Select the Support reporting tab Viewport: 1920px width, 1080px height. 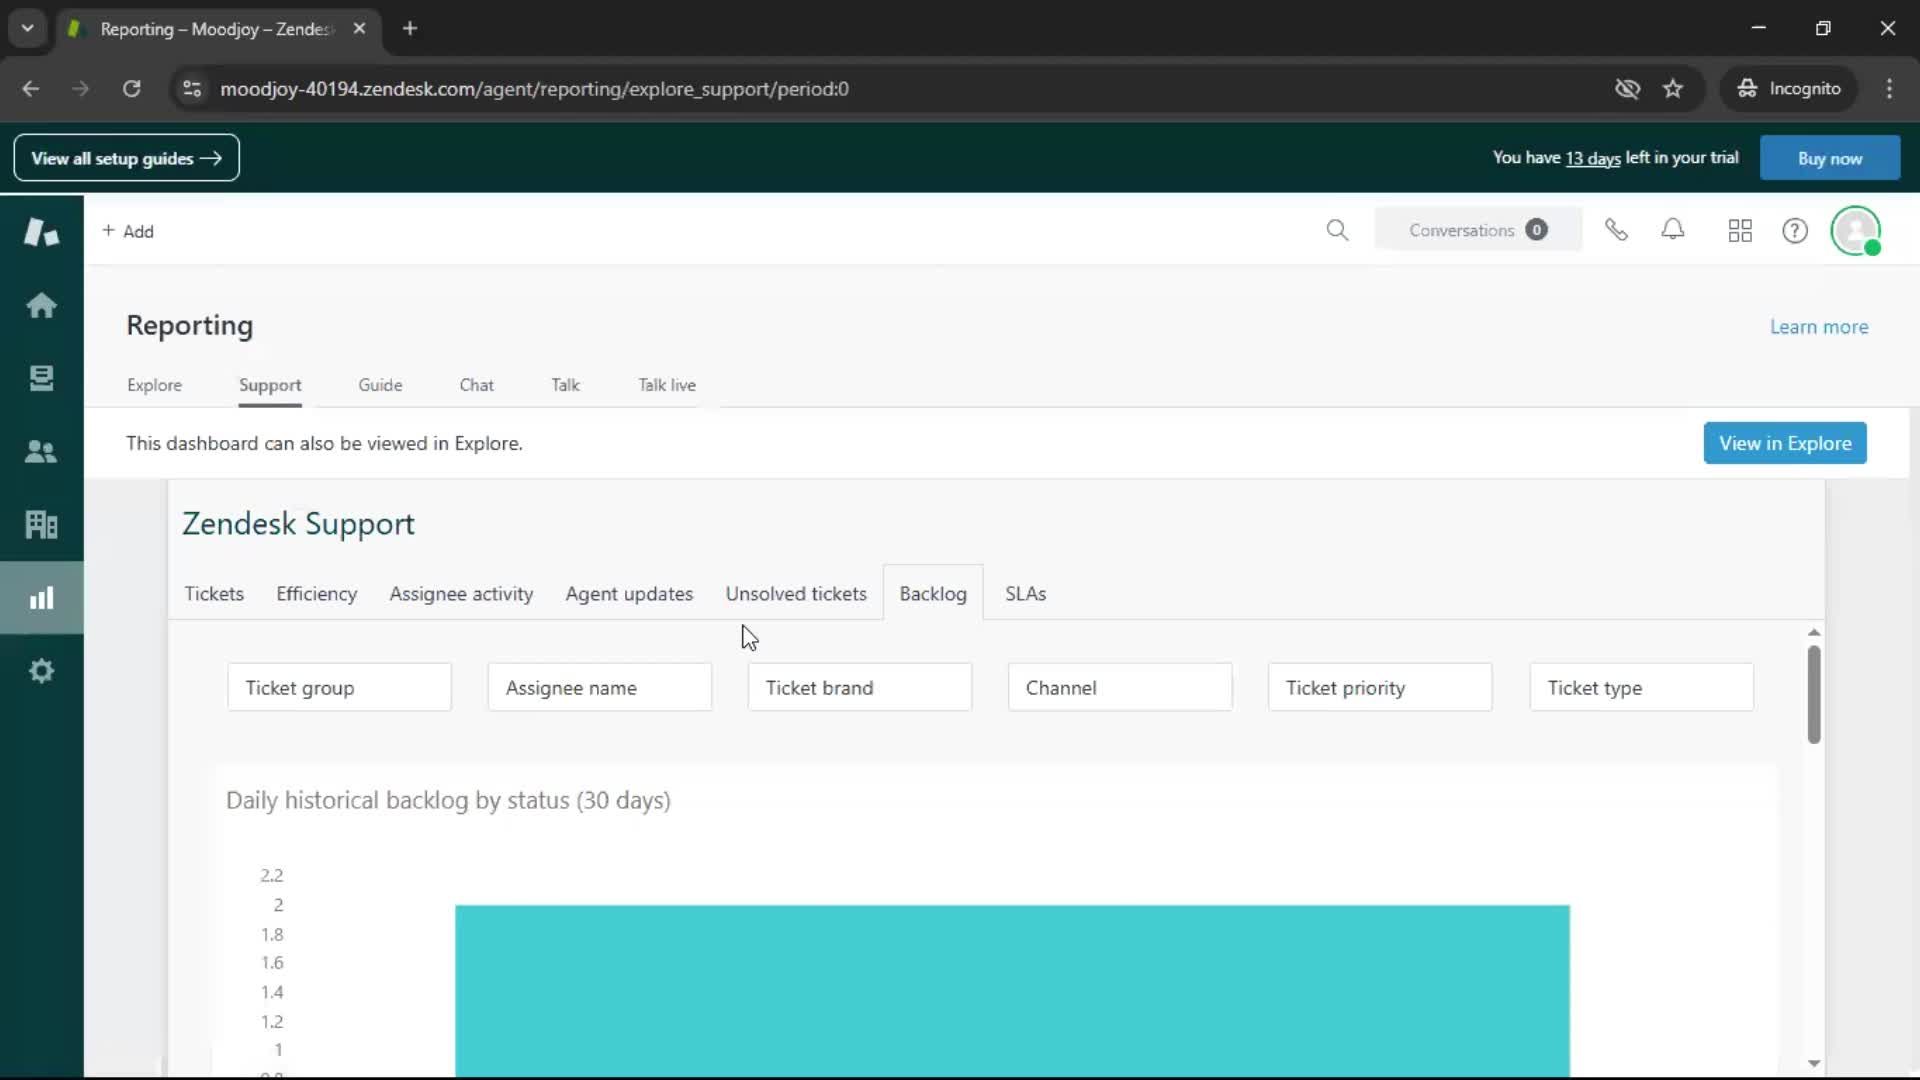point(270,385)
